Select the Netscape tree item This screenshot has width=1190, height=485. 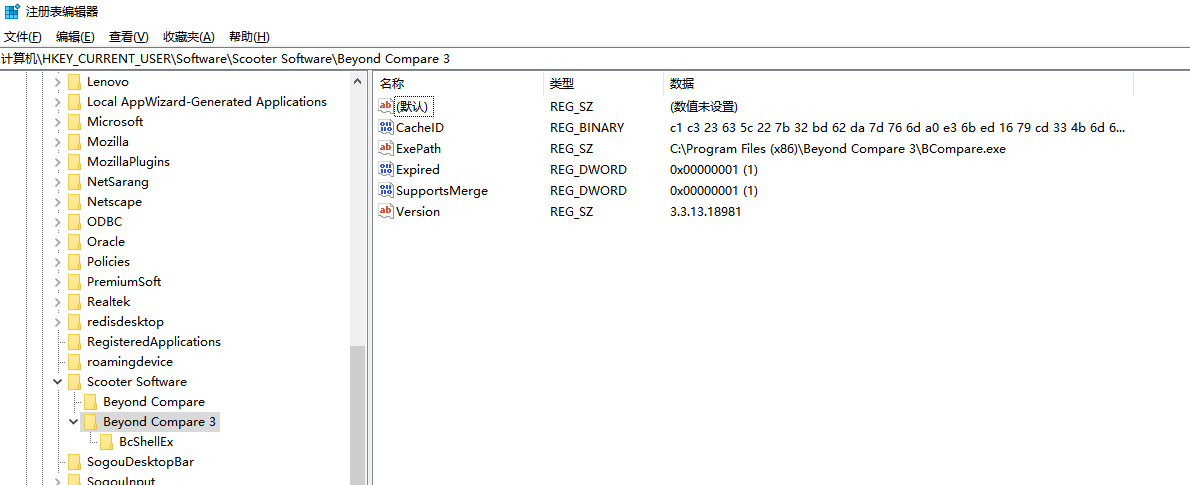click(115, 202)
